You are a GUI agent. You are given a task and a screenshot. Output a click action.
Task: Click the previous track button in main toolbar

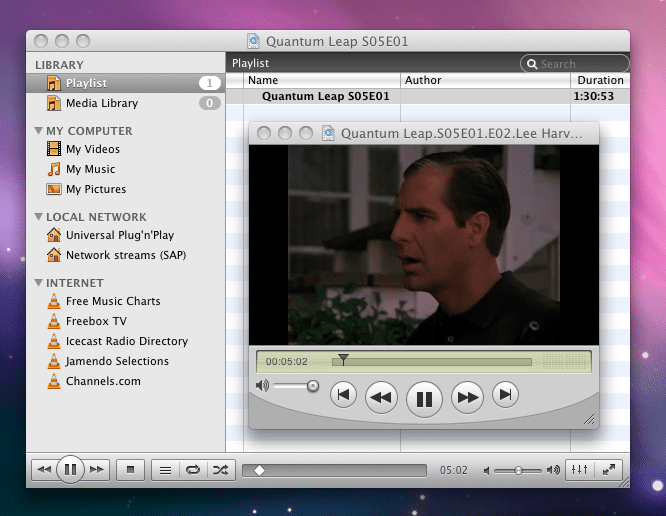[x=44, y=469]
